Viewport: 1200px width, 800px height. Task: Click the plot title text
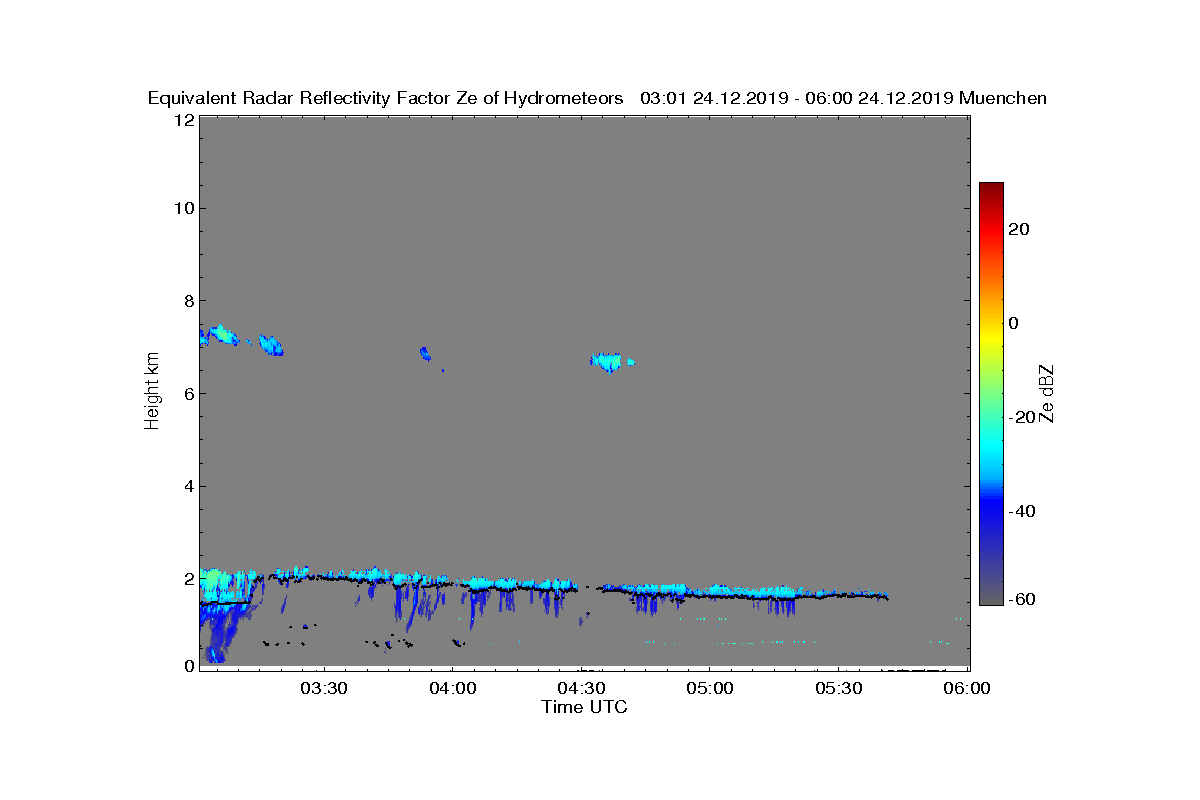(597, 98)
